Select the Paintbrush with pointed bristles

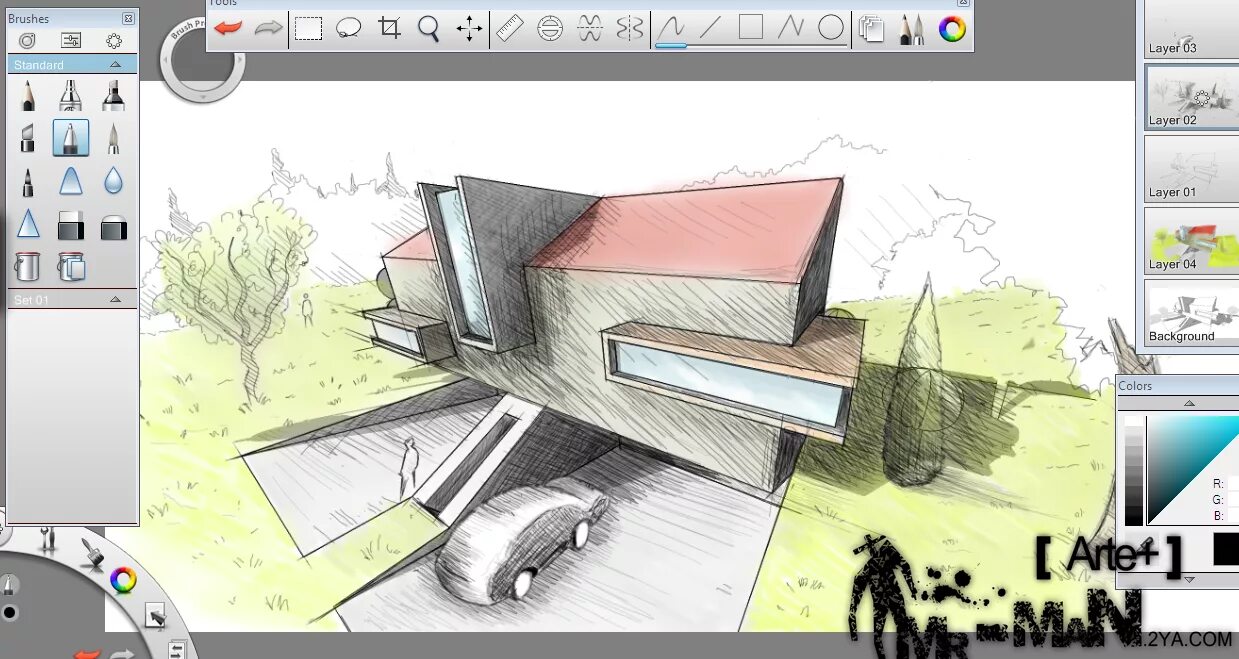click(x=113, y=138)
